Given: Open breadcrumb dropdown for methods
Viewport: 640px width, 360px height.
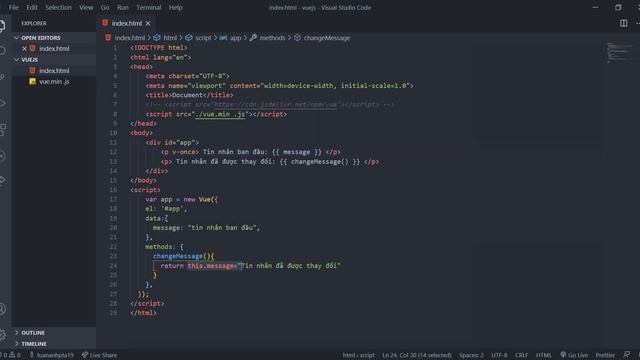Looking at the screenshot, I should (x=272, y=38).
